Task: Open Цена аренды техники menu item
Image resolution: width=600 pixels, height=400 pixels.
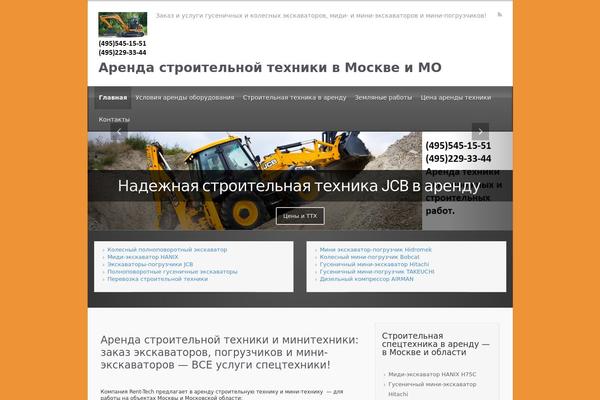Action: (455, 98)
